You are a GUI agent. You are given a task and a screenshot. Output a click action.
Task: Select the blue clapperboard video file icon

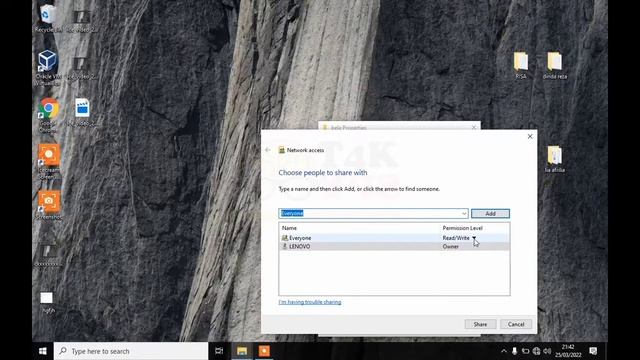coord(82,108)
